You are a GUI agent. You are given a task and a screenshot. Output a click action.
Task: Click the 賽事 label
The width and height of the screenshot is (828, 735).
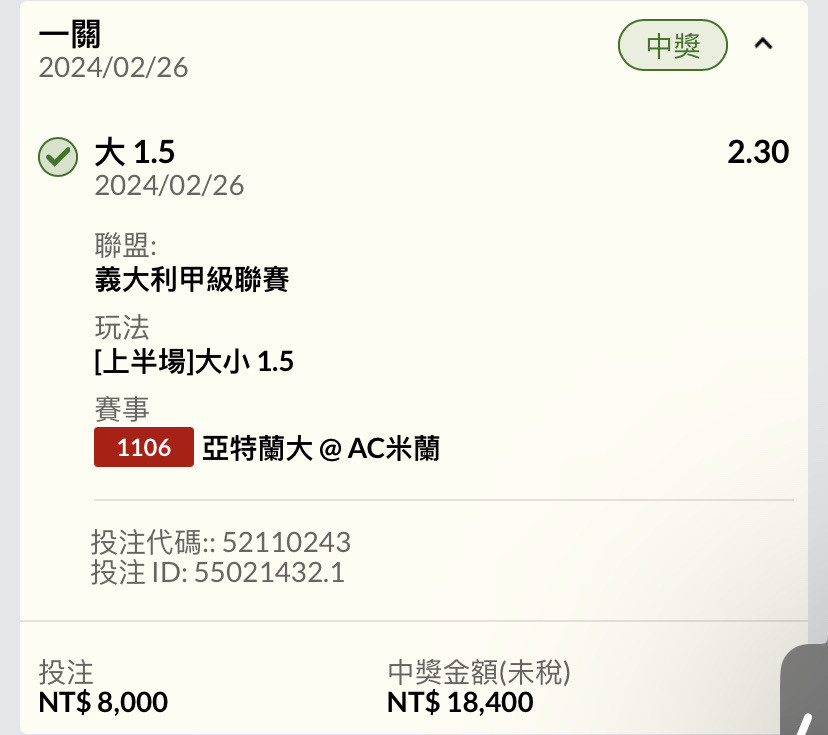[x=121, y=409]
